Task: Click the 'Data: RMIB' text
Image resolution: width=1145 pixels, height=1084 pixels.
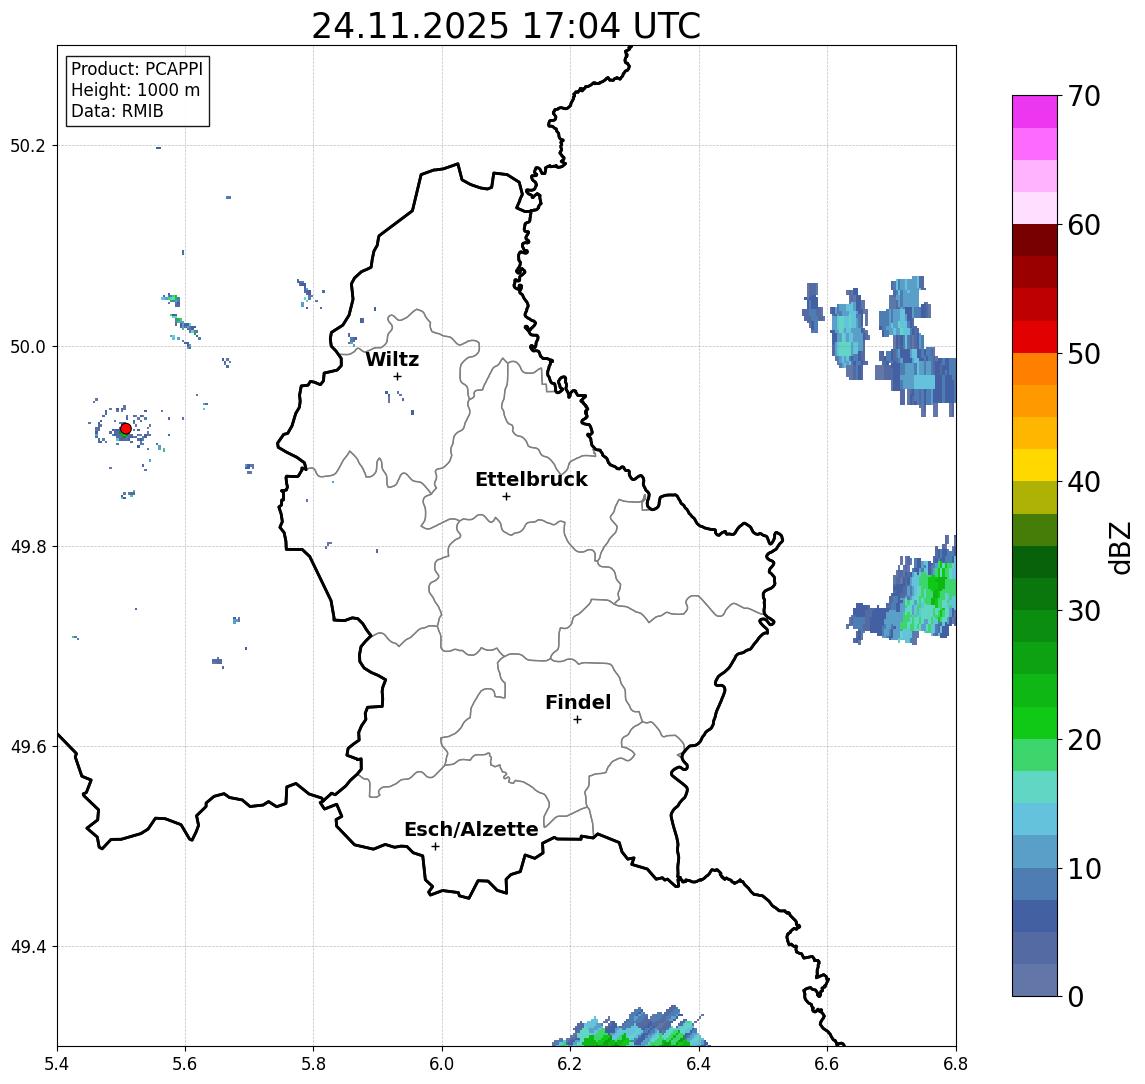Action: tap(117, 111)
